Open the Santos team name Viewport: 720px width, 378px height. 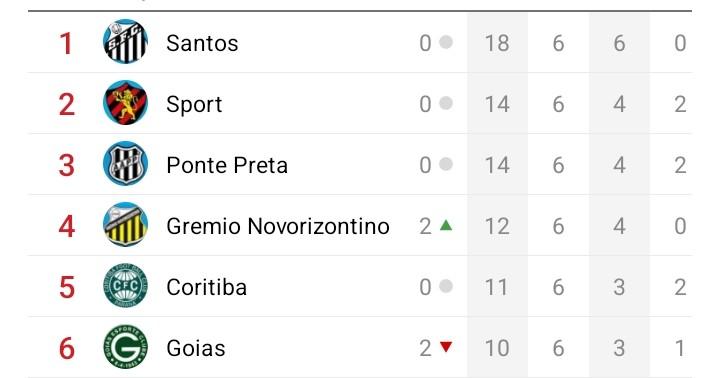(202, 43)
